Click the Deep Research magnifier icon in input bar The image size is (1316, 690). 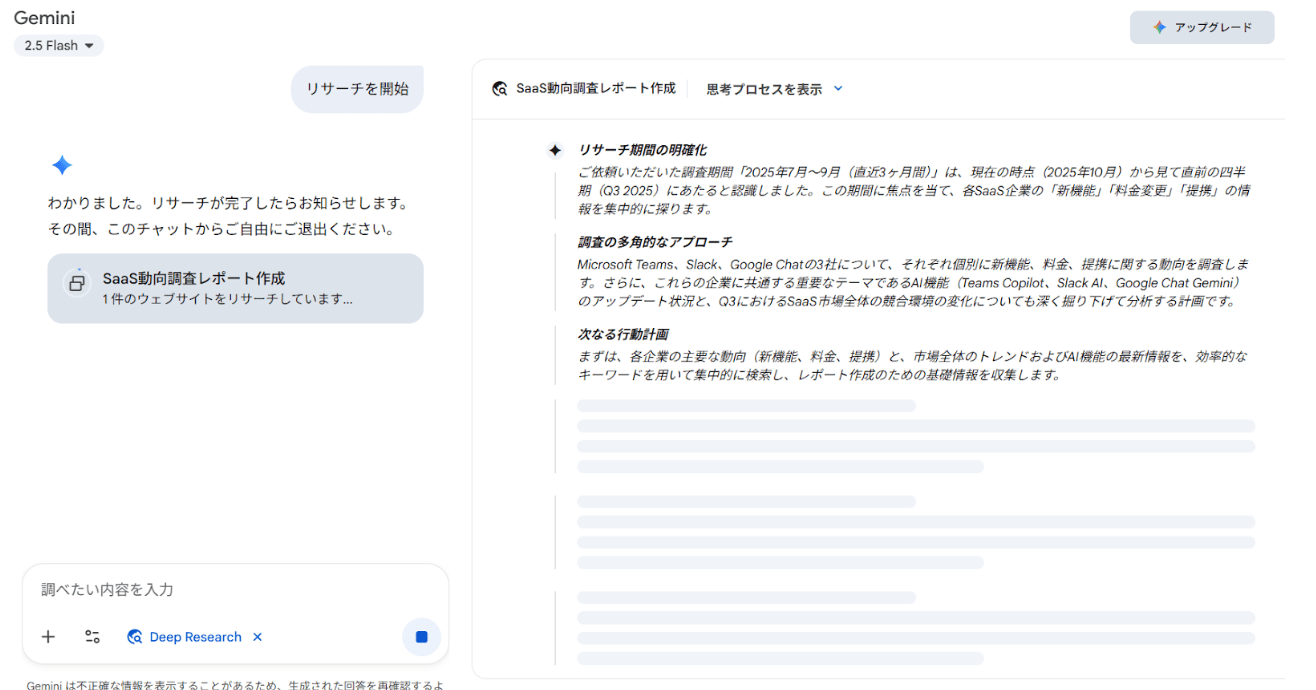[x=135, y=637]
